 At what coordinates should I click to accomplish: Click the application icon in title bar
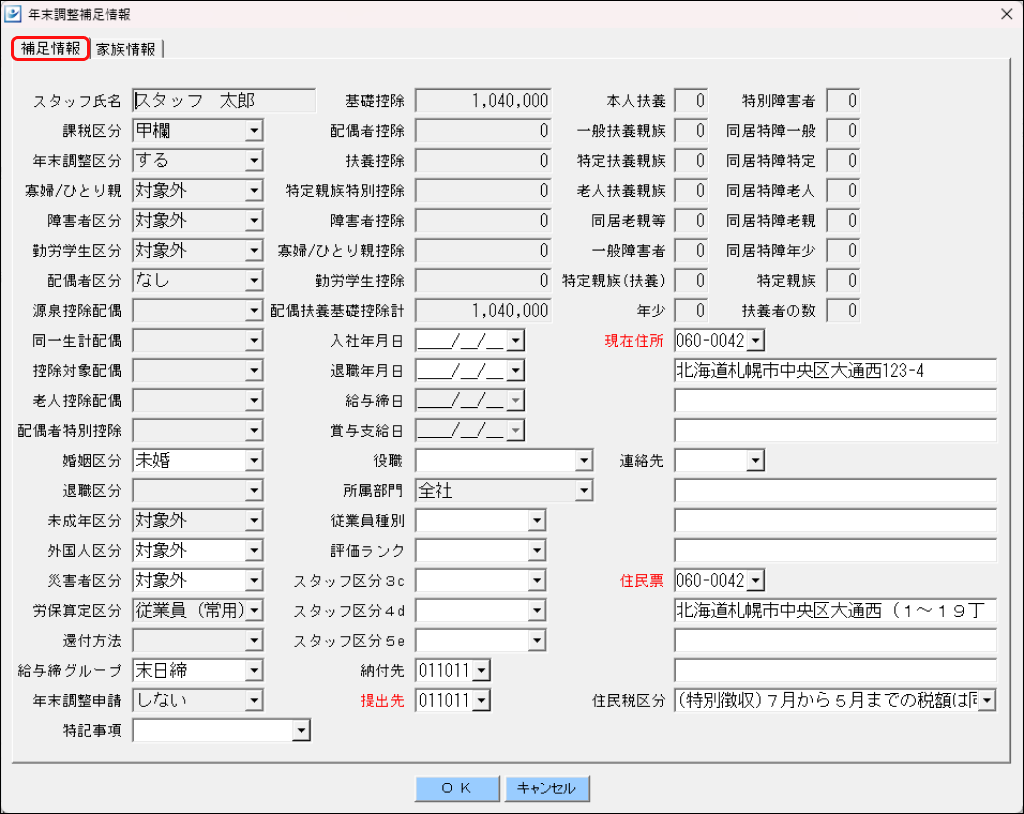(x=12, y=13)
